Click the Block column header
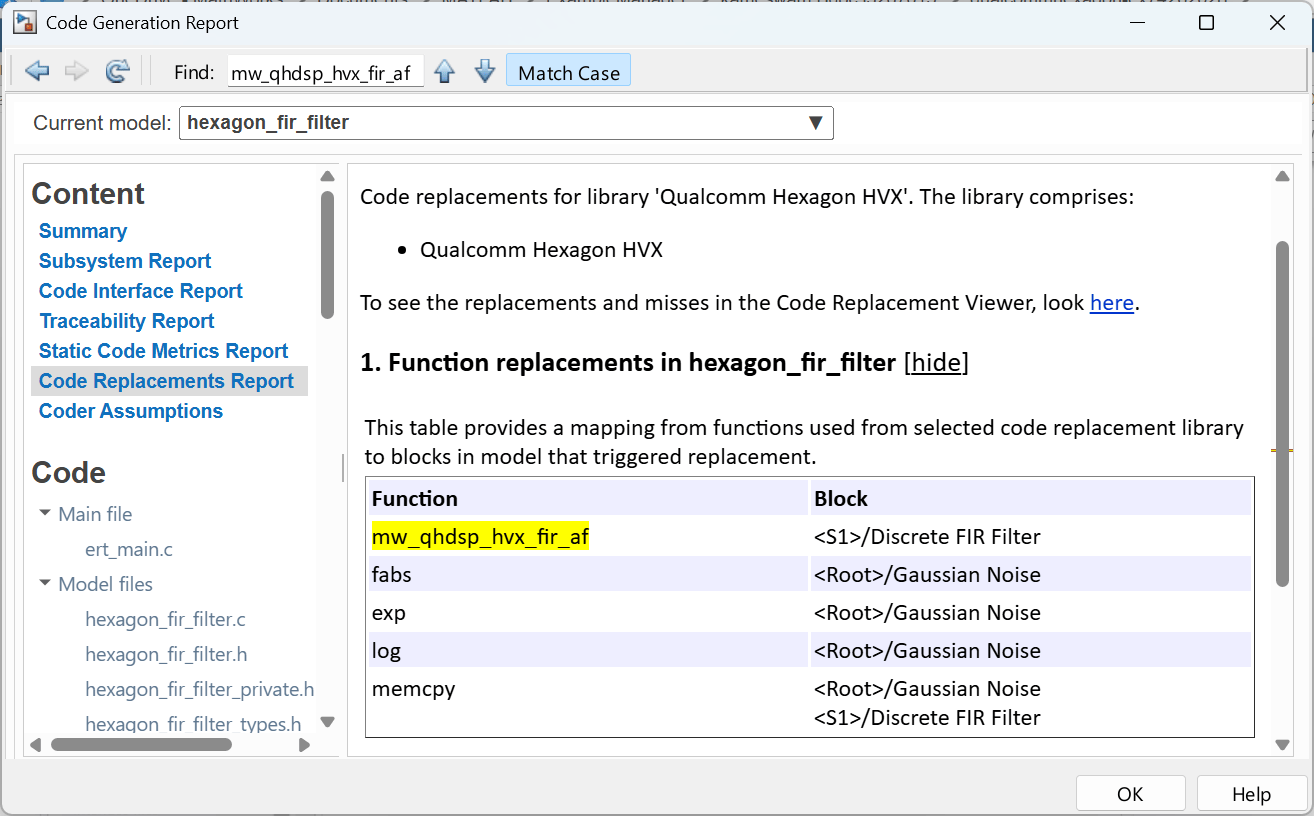The width and height of the screenshot is (1314, 816). (x=1030, y=499)
